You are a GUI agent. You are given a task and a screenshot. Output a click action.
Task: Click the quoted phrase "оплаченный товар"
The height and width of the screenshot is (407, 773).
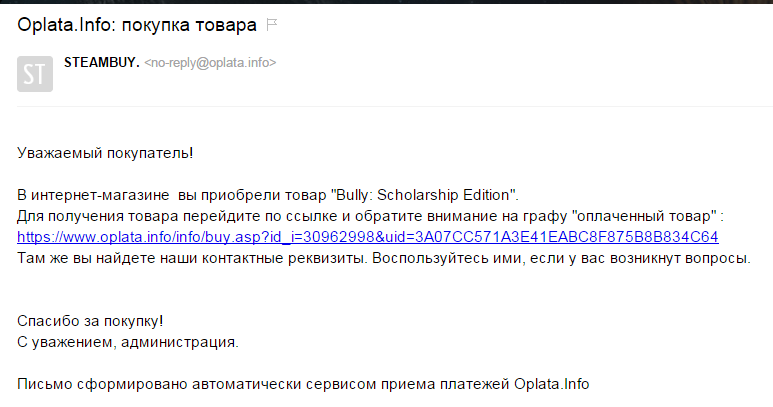[x=647, y=215]
